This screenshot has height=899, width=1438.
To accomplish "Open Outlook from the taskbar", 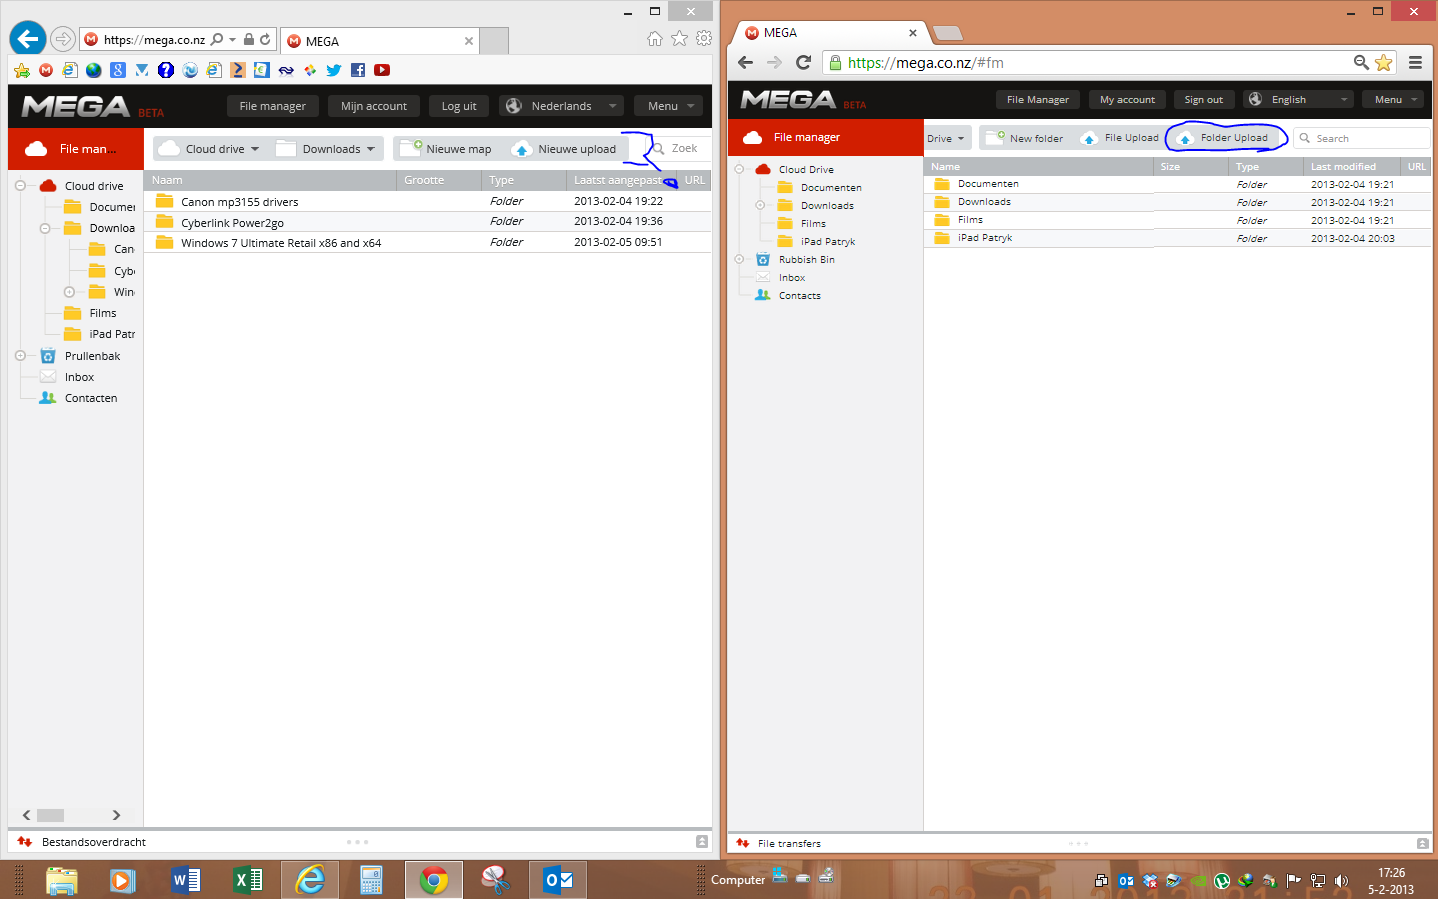I will 558,880.
